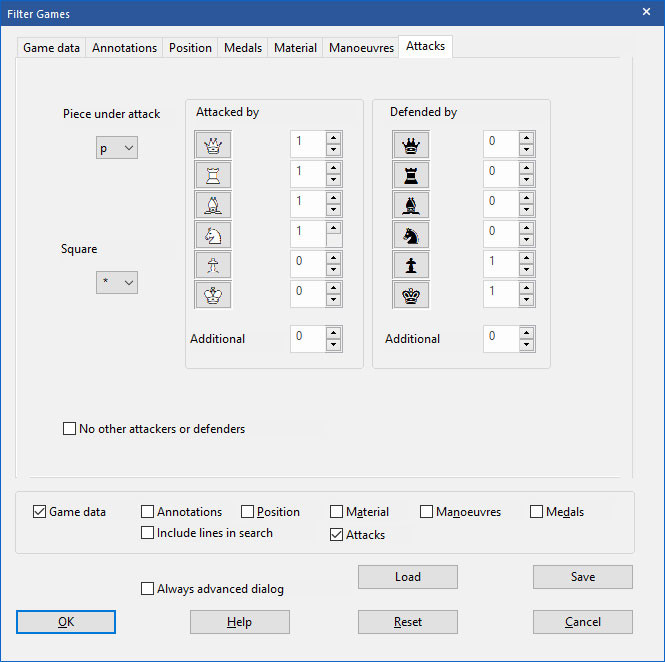Uncheck the Attacks filter checkbox

point(337,535)
